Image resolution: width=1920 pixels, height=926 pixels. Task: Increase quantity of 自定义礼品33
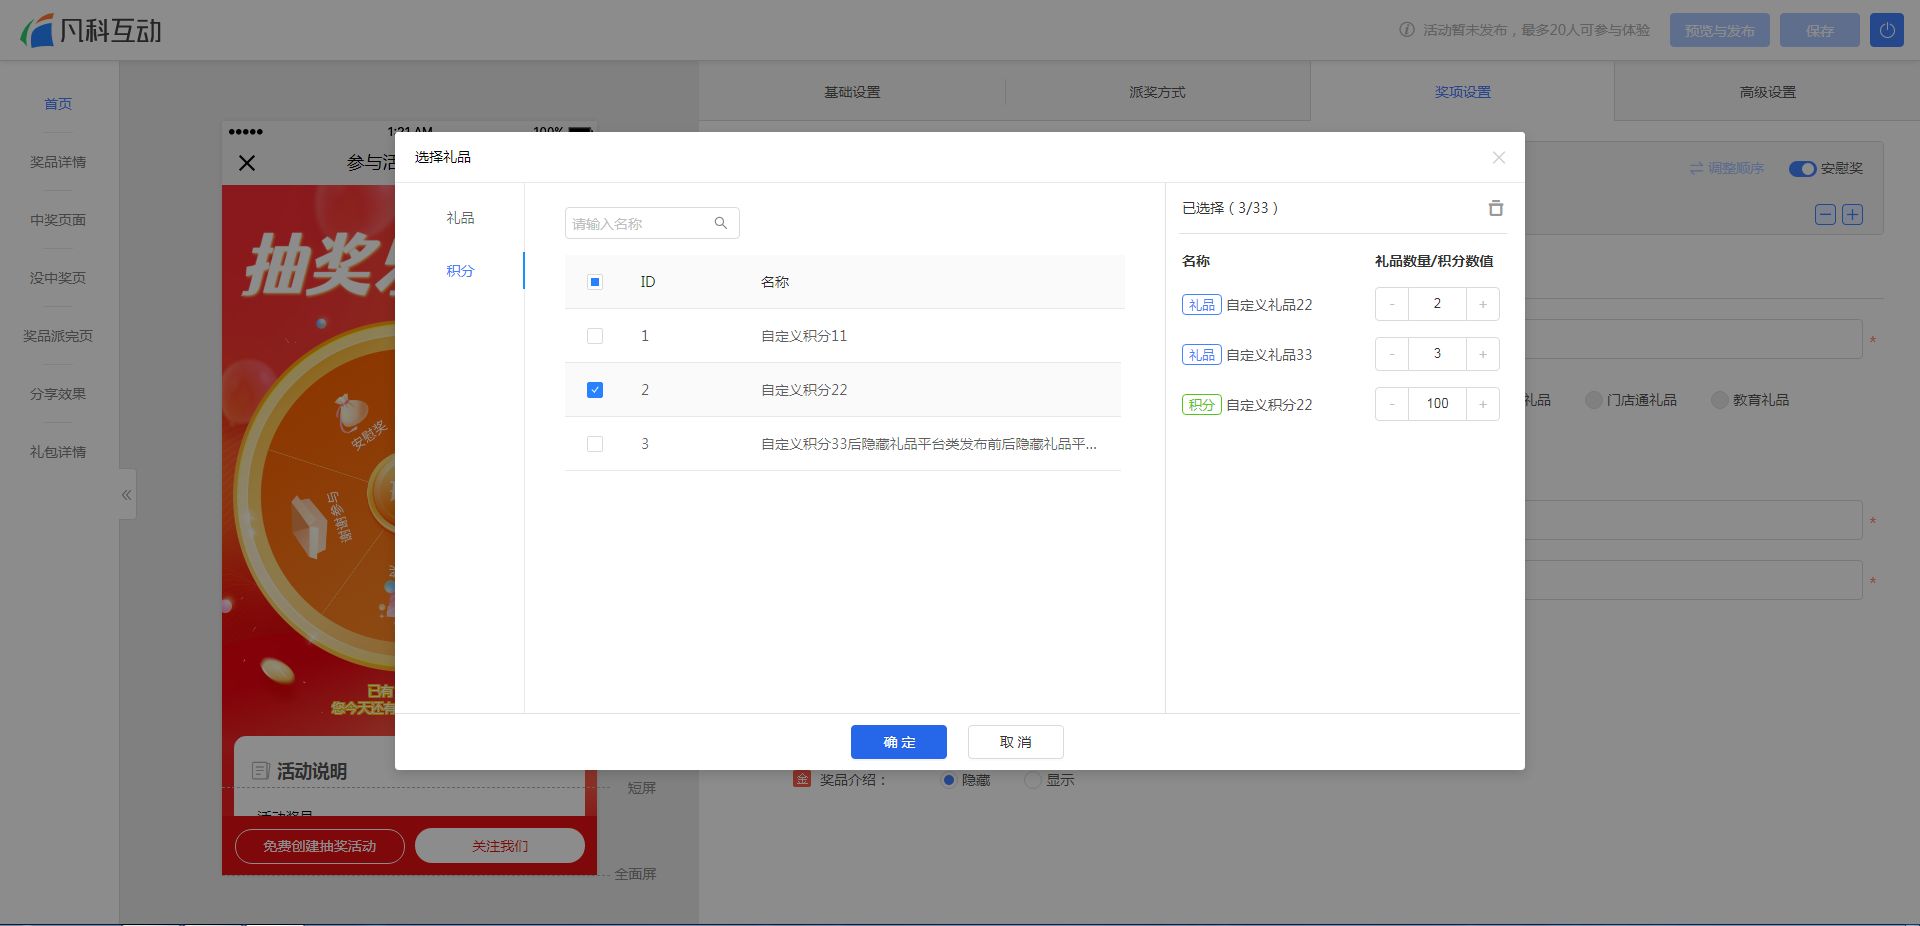click(x=1482, y=354)
